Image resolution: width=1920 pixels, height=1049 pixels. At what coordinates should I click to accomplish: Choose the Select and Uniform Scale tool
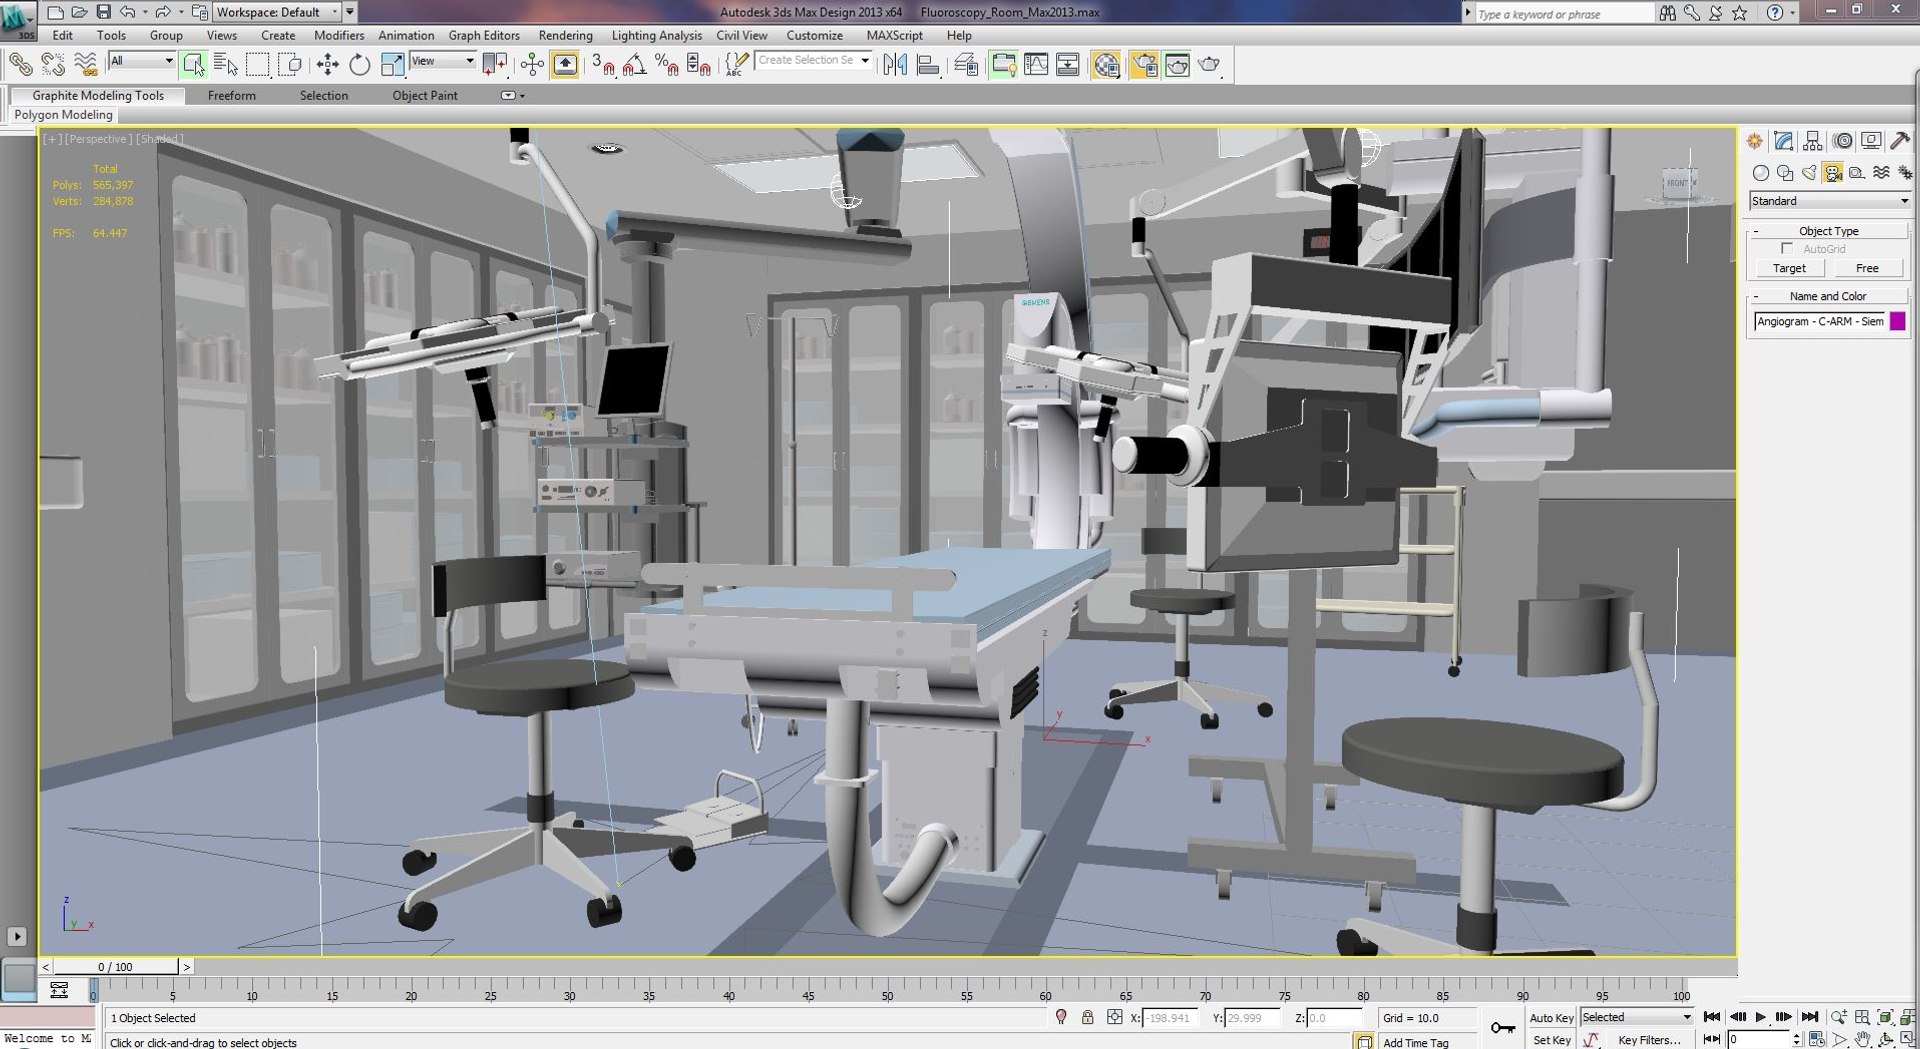click(x=392, y=65)
